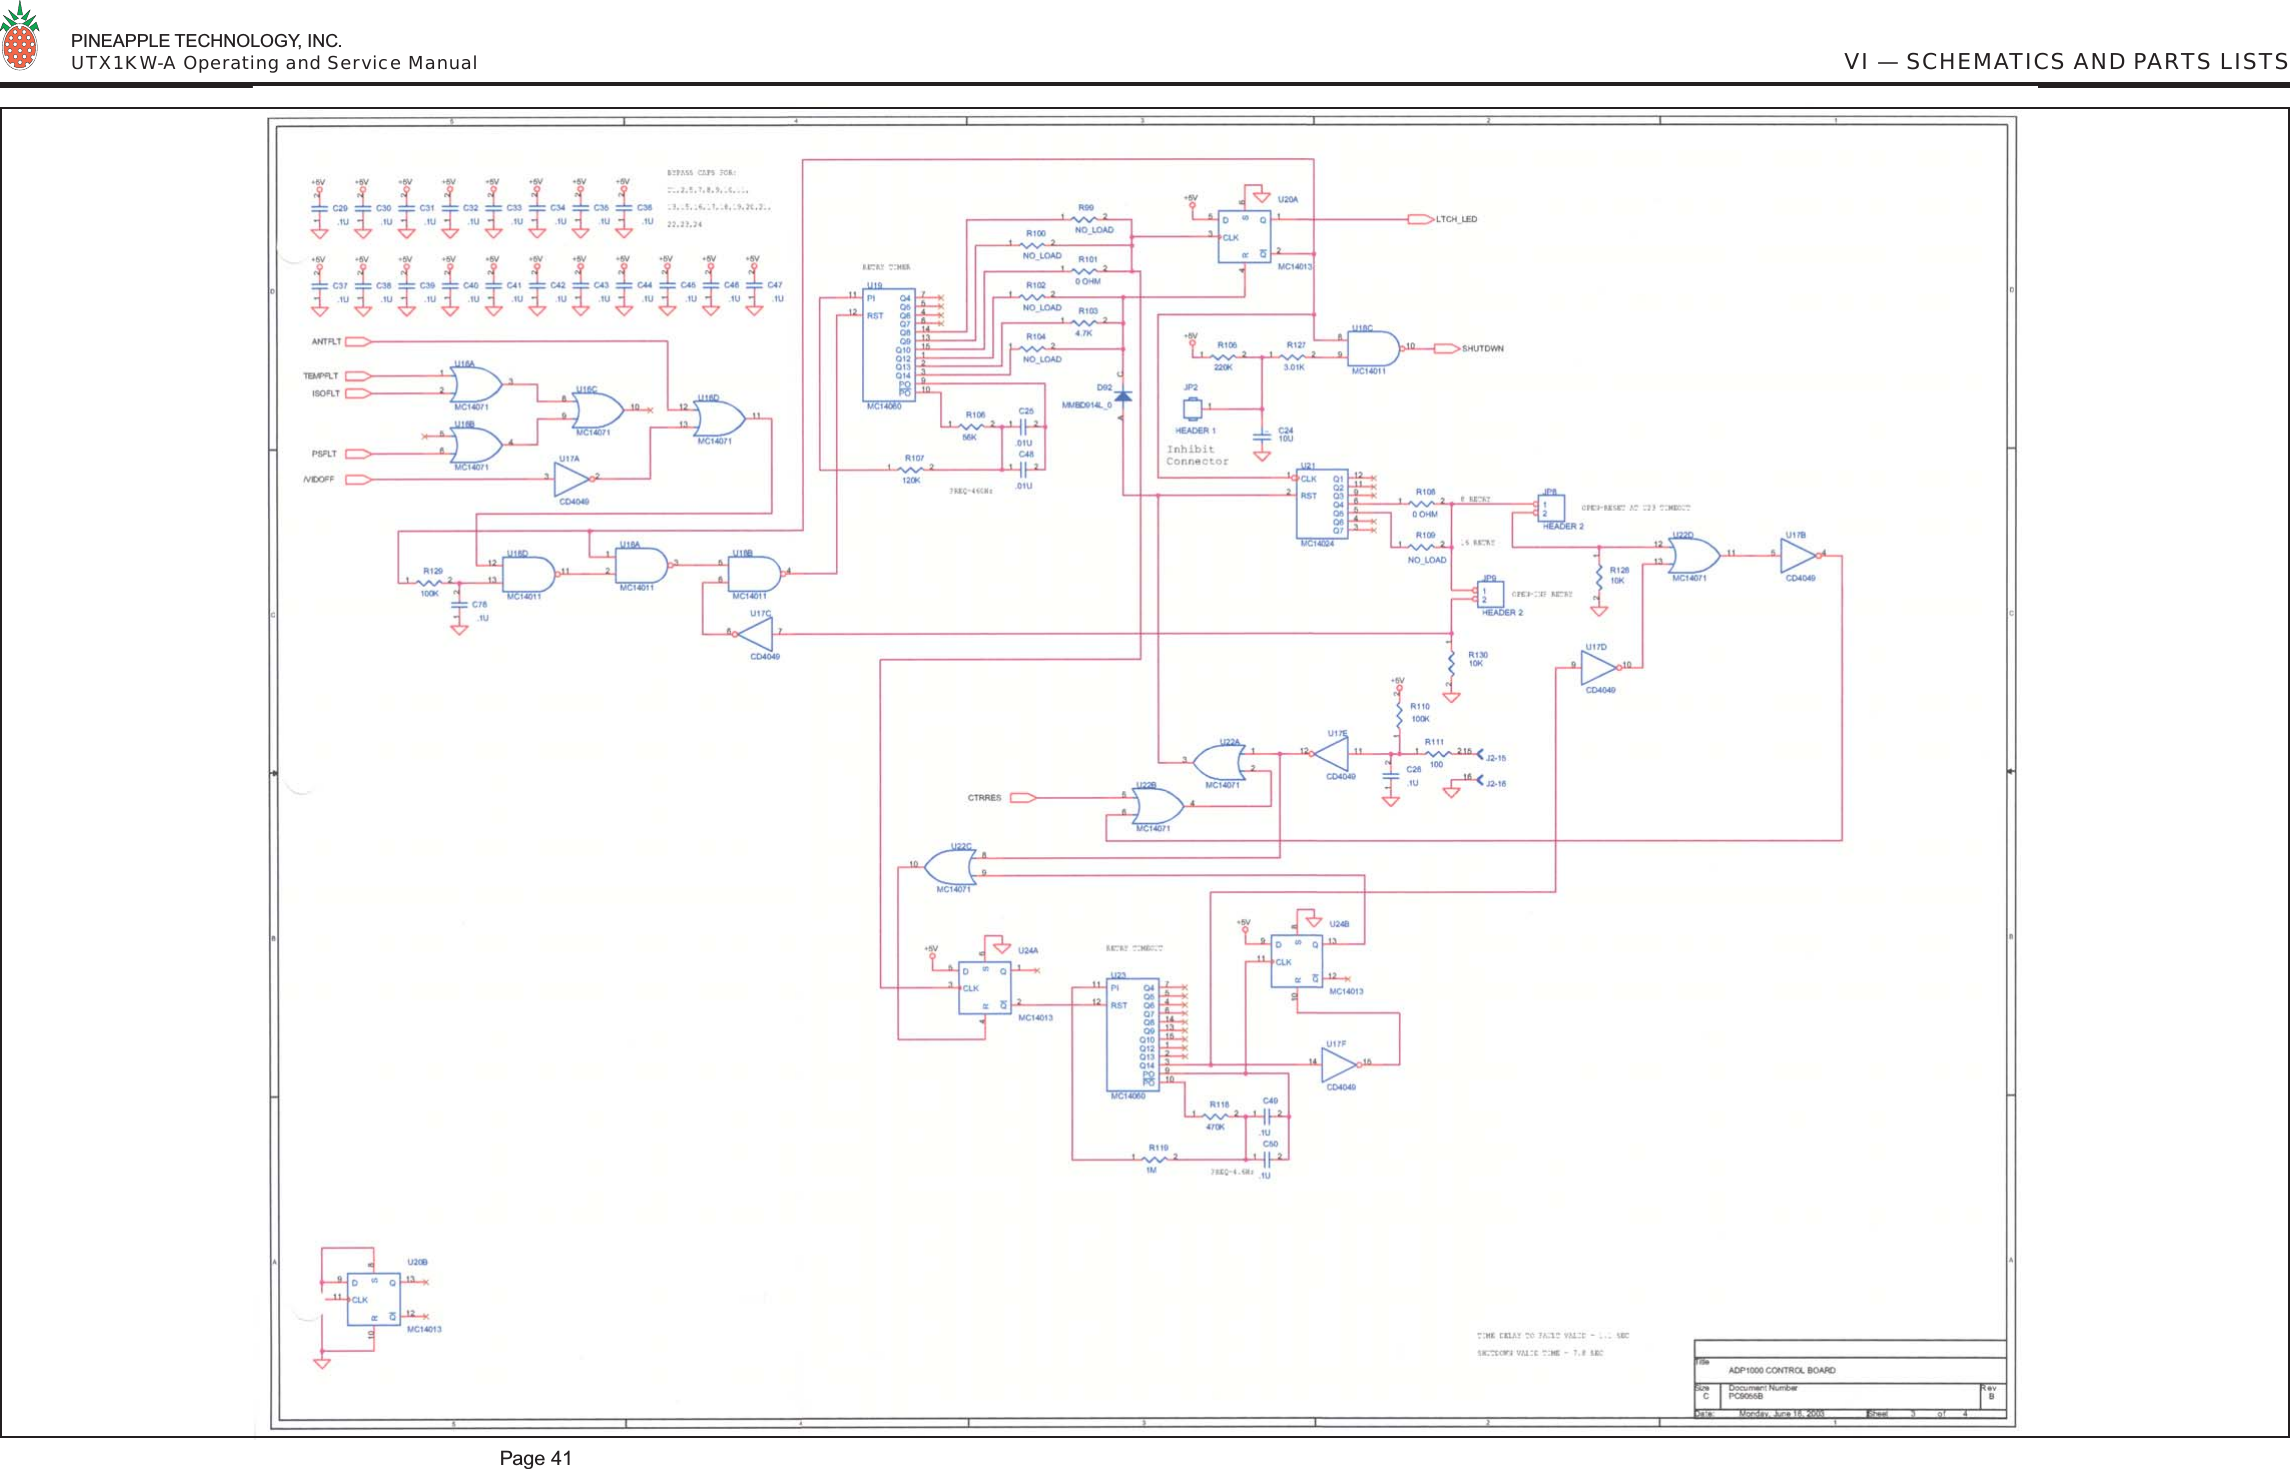
Task: Select the U17E inverter symbol
Action: click(x=1331, y=755)
